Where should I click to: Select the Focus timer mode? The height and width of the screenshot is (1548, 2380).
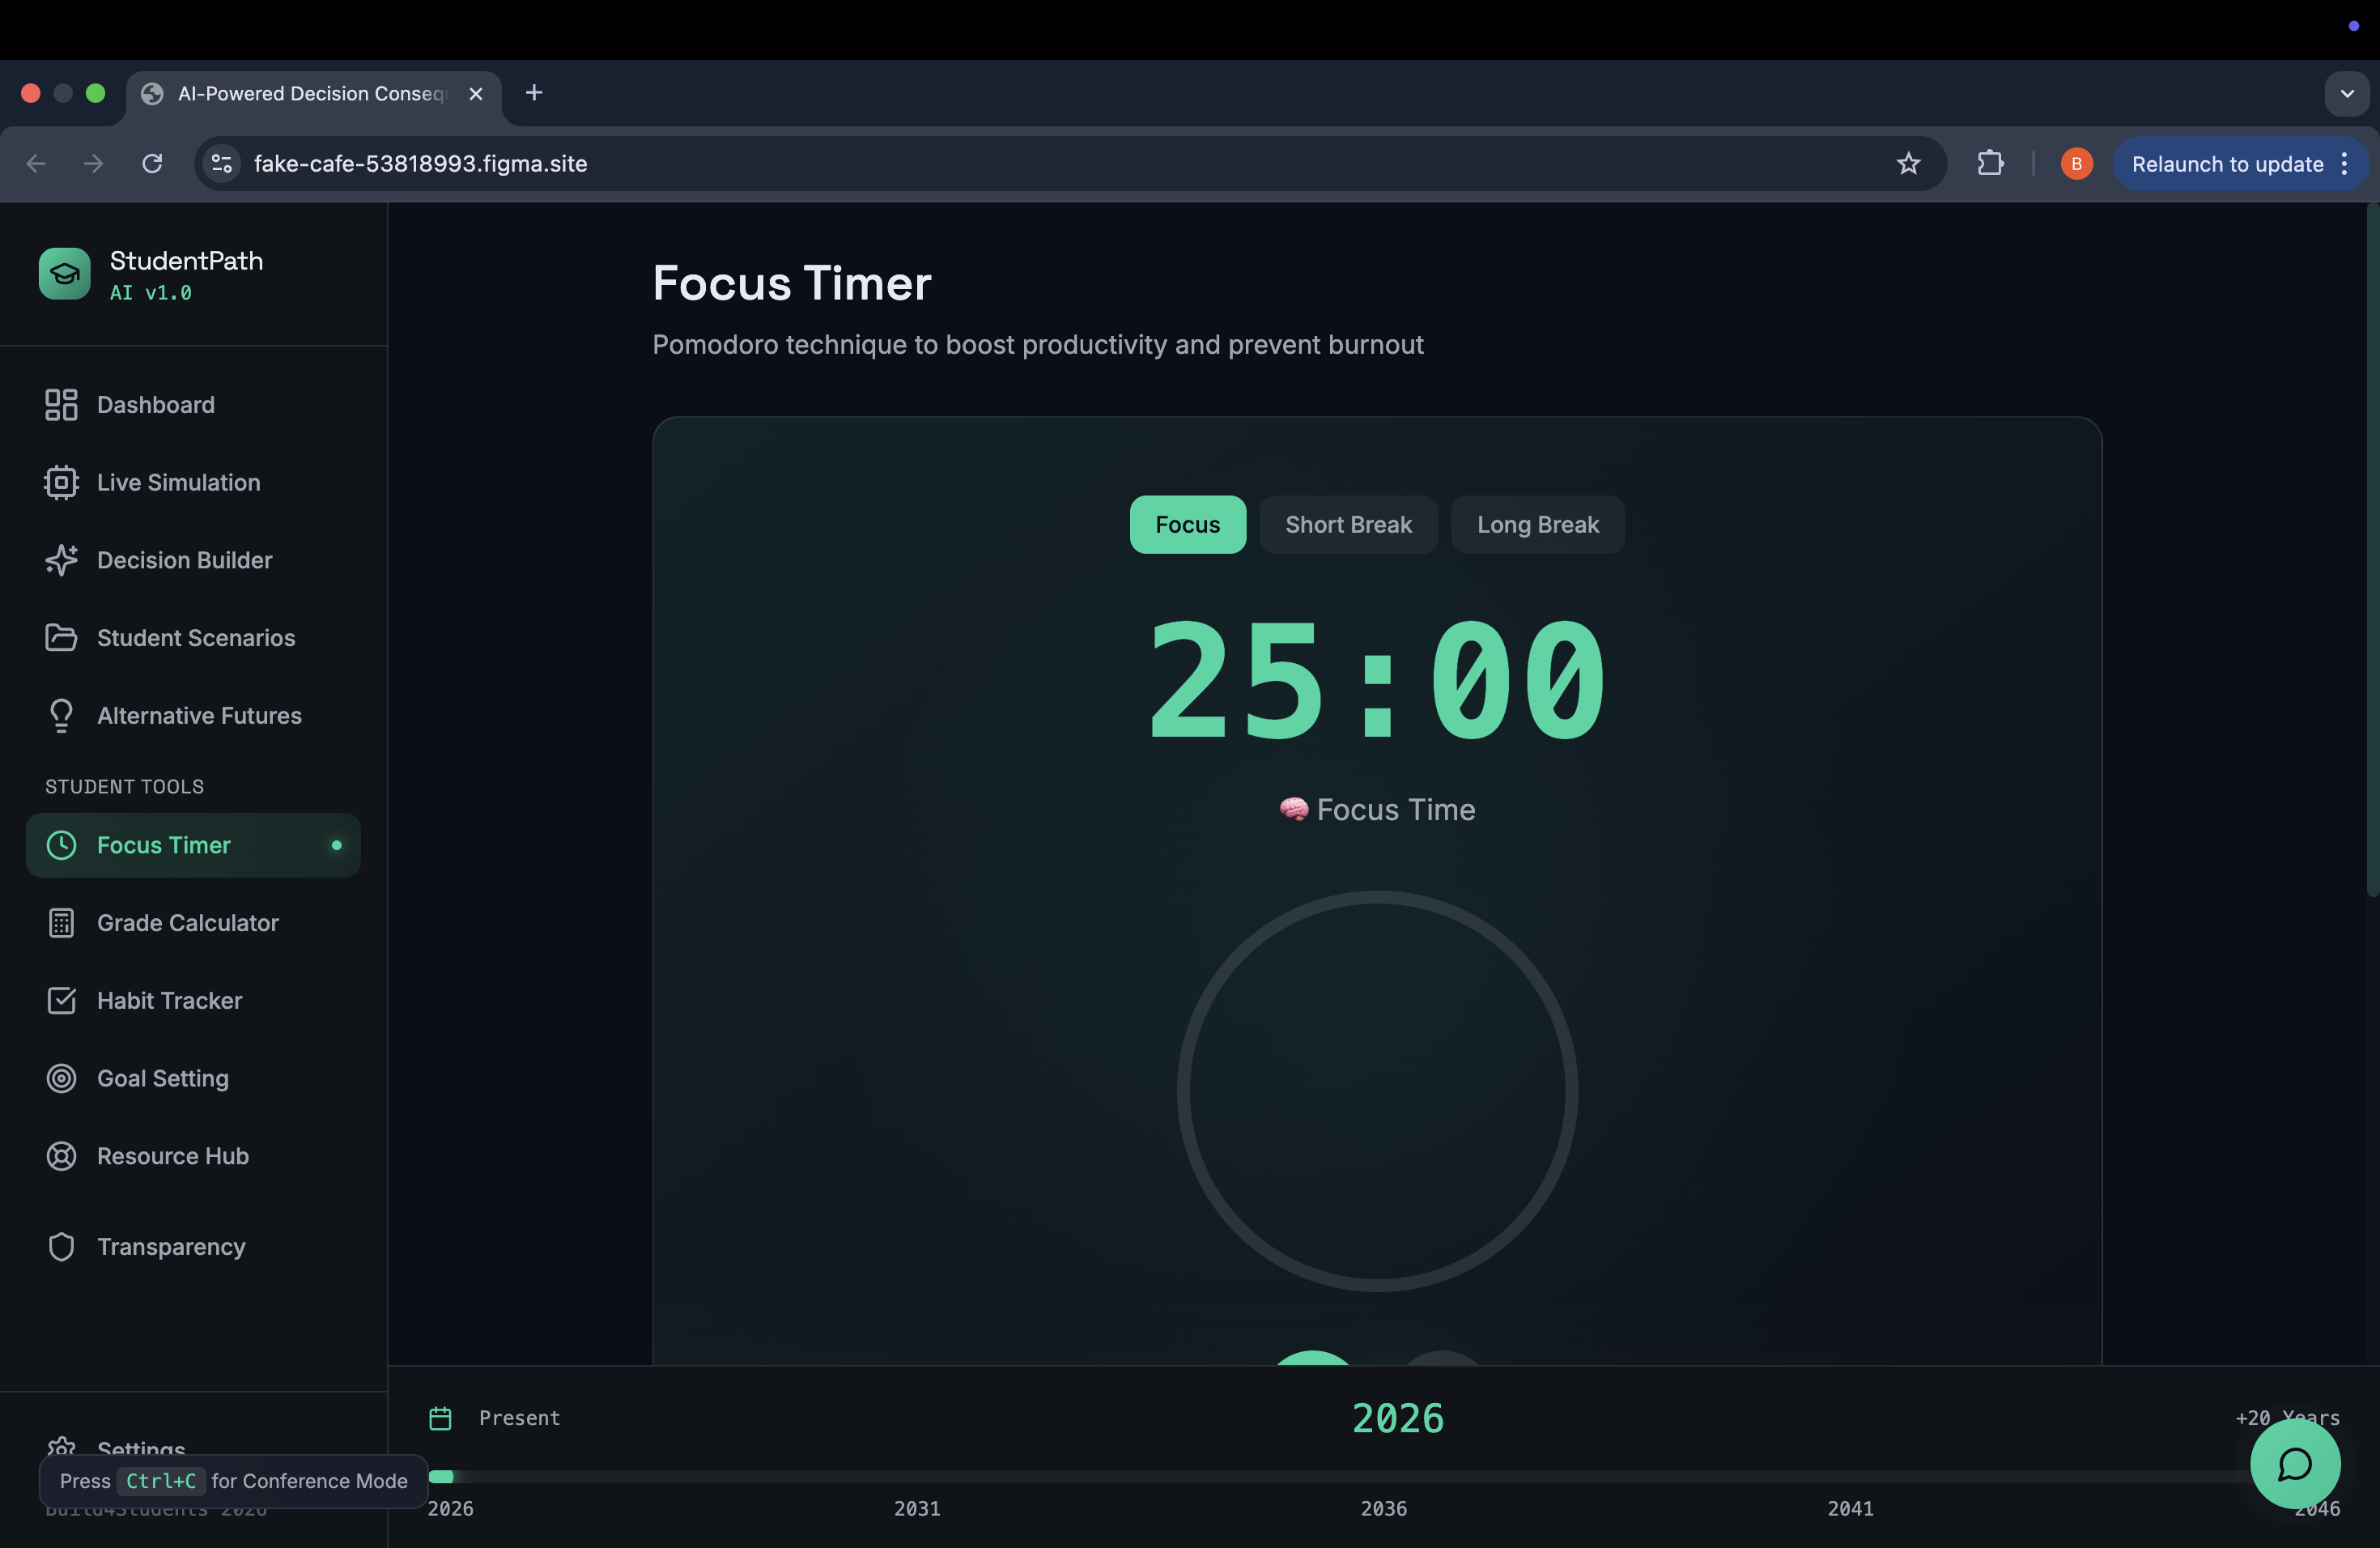pyautogui.click(x=1187, y=525)
